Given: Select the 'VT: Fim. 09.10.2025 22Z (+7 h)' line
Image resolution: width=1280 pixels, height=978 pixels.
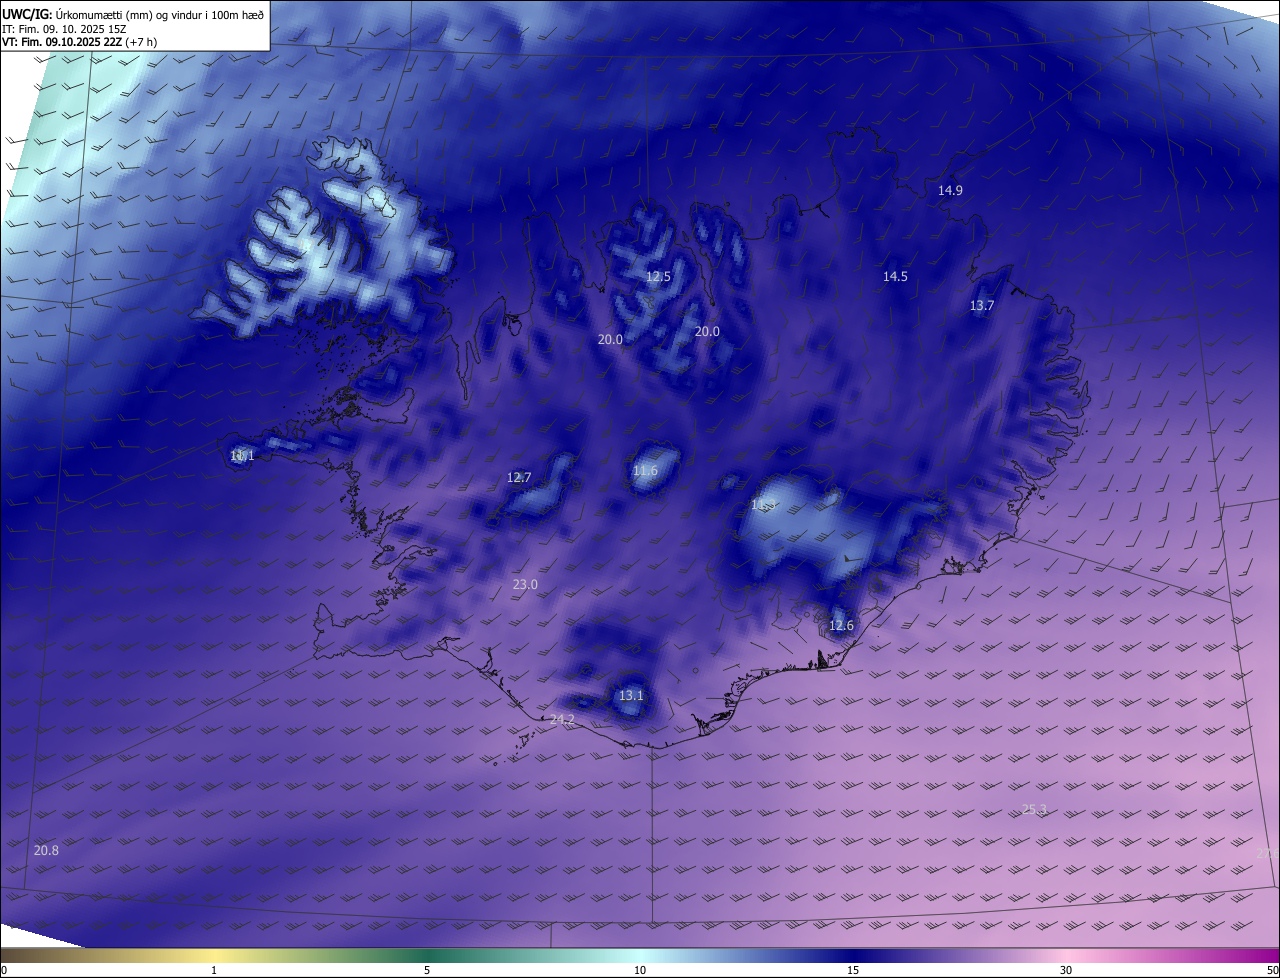Looking at the screenshot, I should click(79, 42).
